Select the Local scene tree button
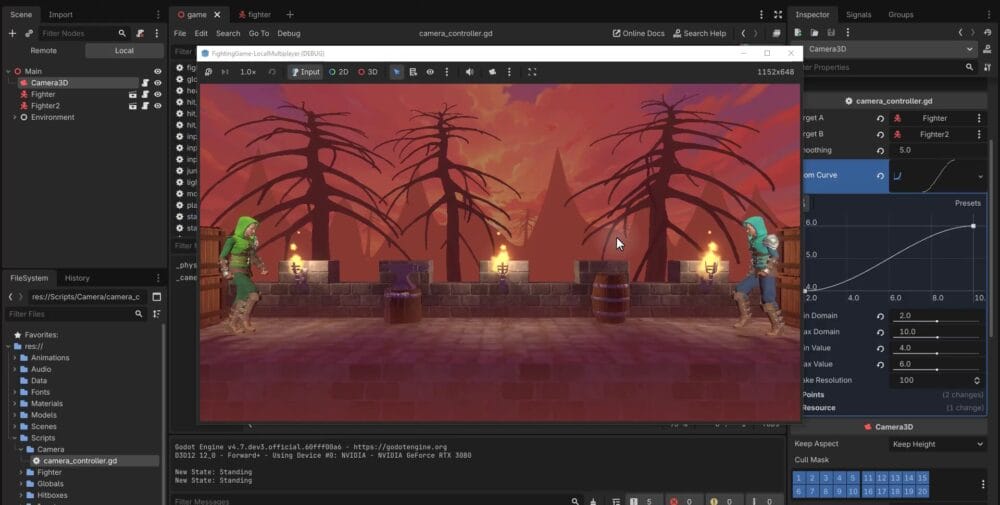This screenshot has width=1000, height=505. click(124, 50)
